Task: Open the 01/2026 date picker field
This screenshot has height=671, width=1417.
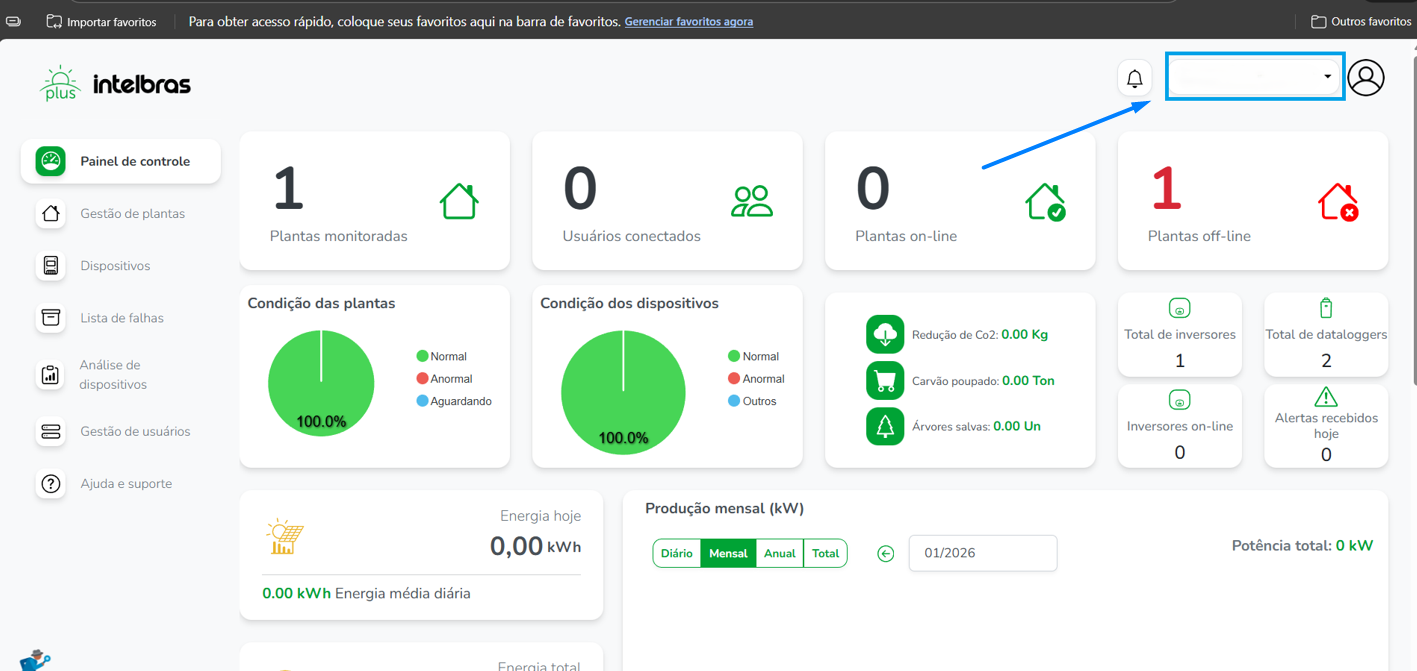Action: tap(982, 553)
